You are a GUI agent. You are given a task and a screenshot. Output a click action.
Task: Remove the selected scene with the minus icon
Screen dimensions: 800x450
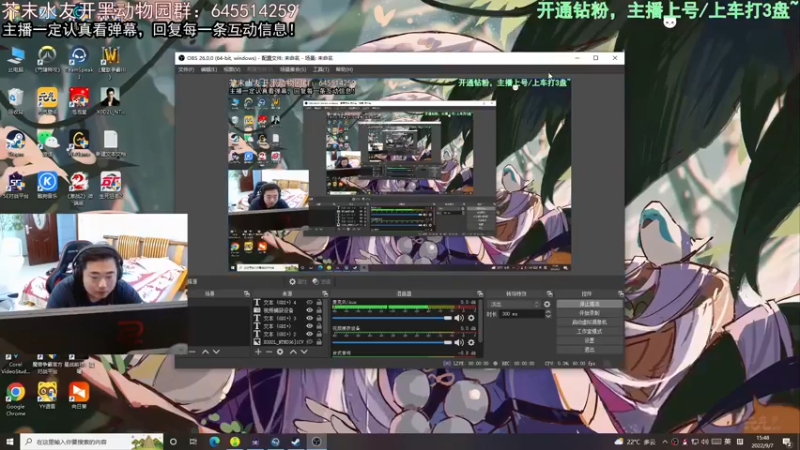192,352
